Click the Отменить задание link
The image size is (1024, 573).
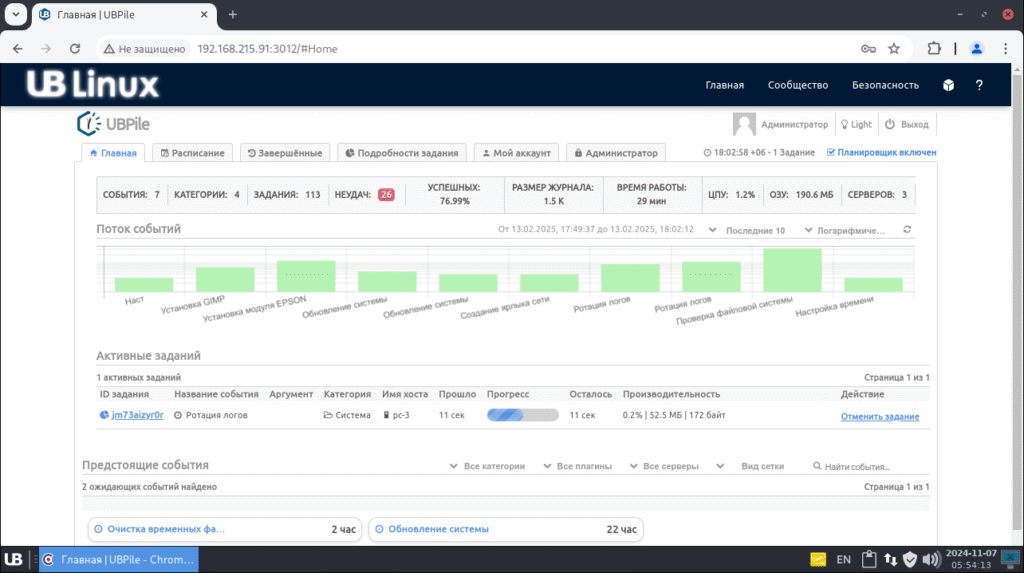click(879, 416)
